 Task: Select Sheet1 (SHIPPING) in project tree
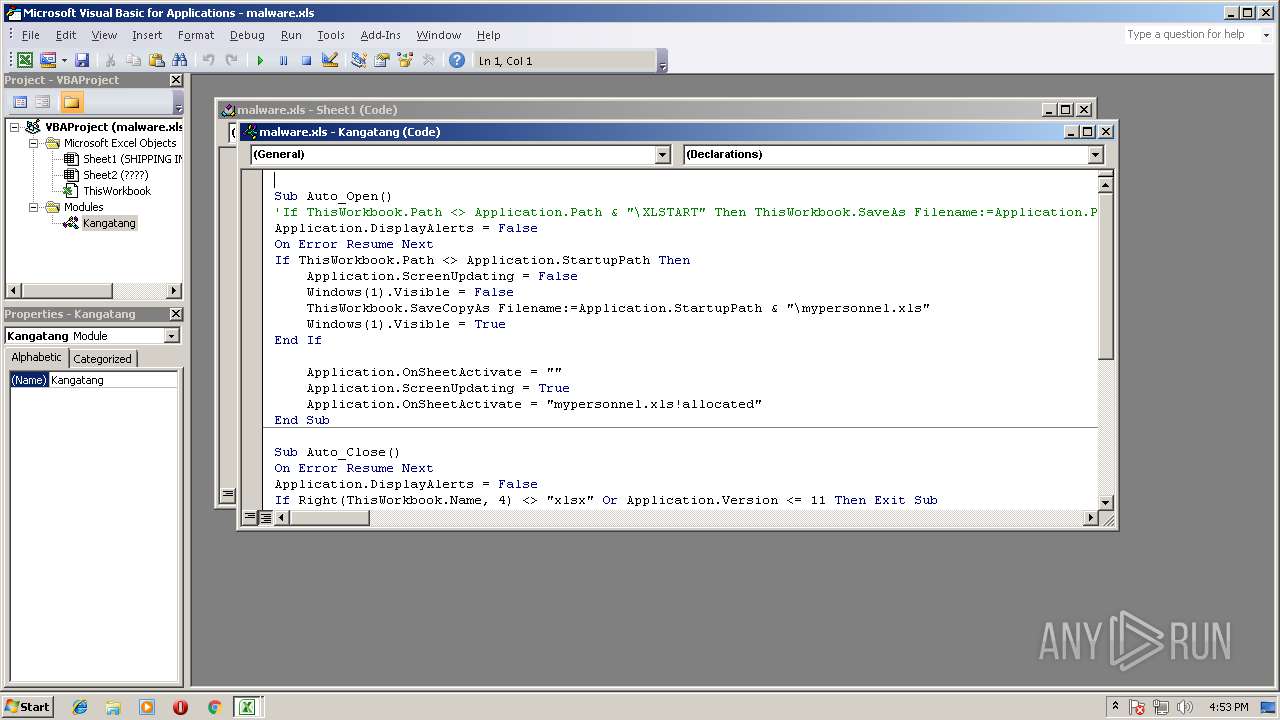(132, 159)
